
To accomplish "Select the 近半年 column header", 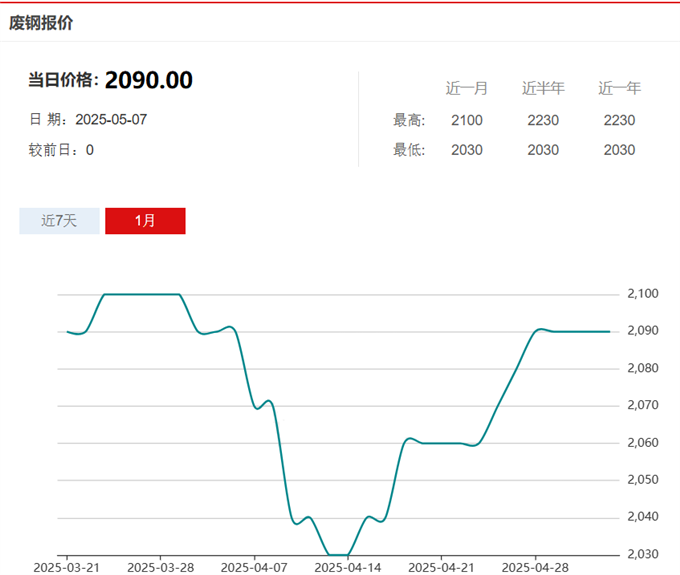I will pos(543,88).
